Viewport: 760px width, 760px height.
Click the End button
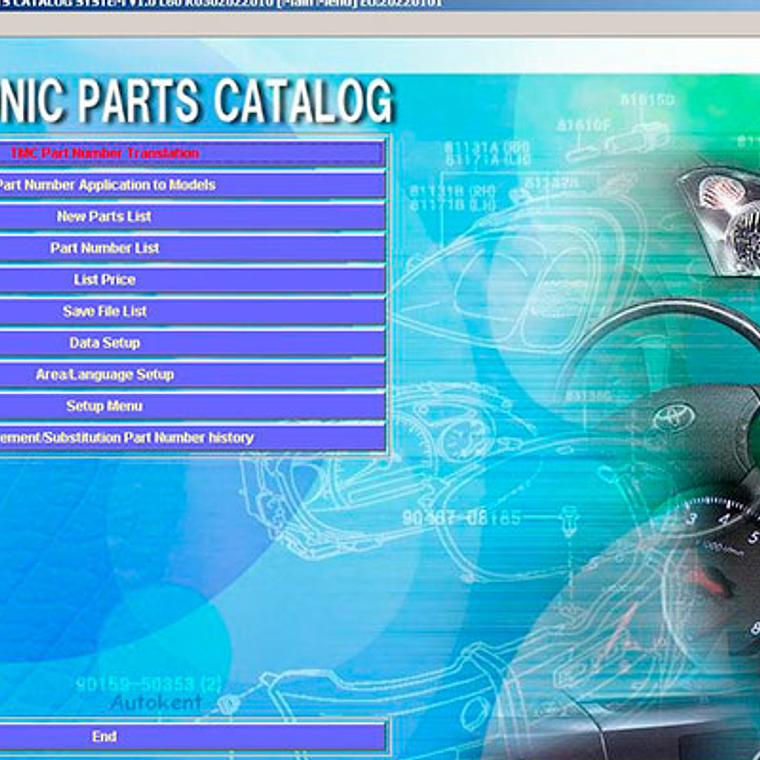tap(192, 737)
